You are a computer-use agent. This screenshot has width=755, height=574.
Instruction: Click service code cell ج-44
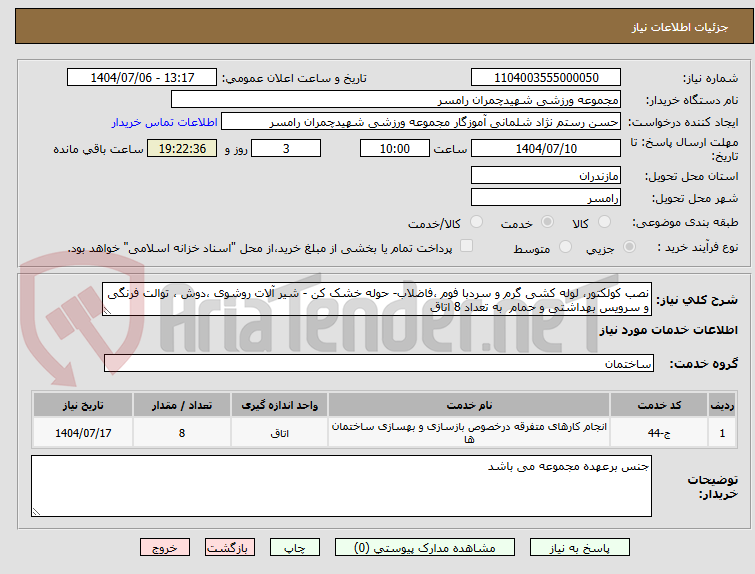pyautogui.click(x=659, y=433)
